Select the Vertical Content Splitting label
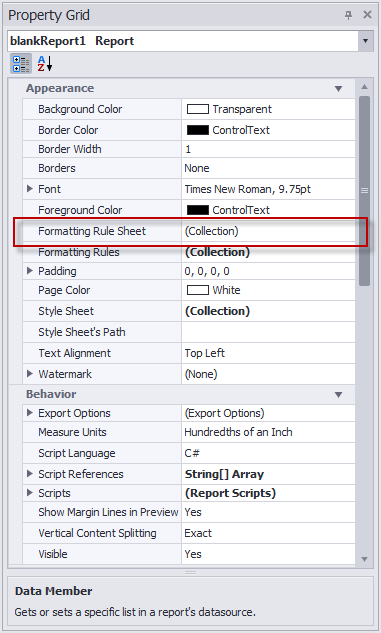The height and width of the screenshot is (633, 381). click(x=97, y=533)
